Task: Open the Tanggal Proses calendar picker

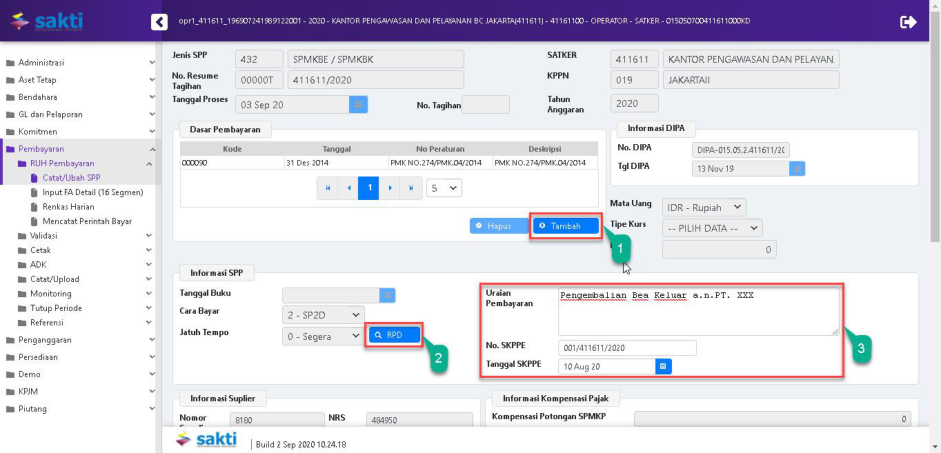Action: point(358,103)
